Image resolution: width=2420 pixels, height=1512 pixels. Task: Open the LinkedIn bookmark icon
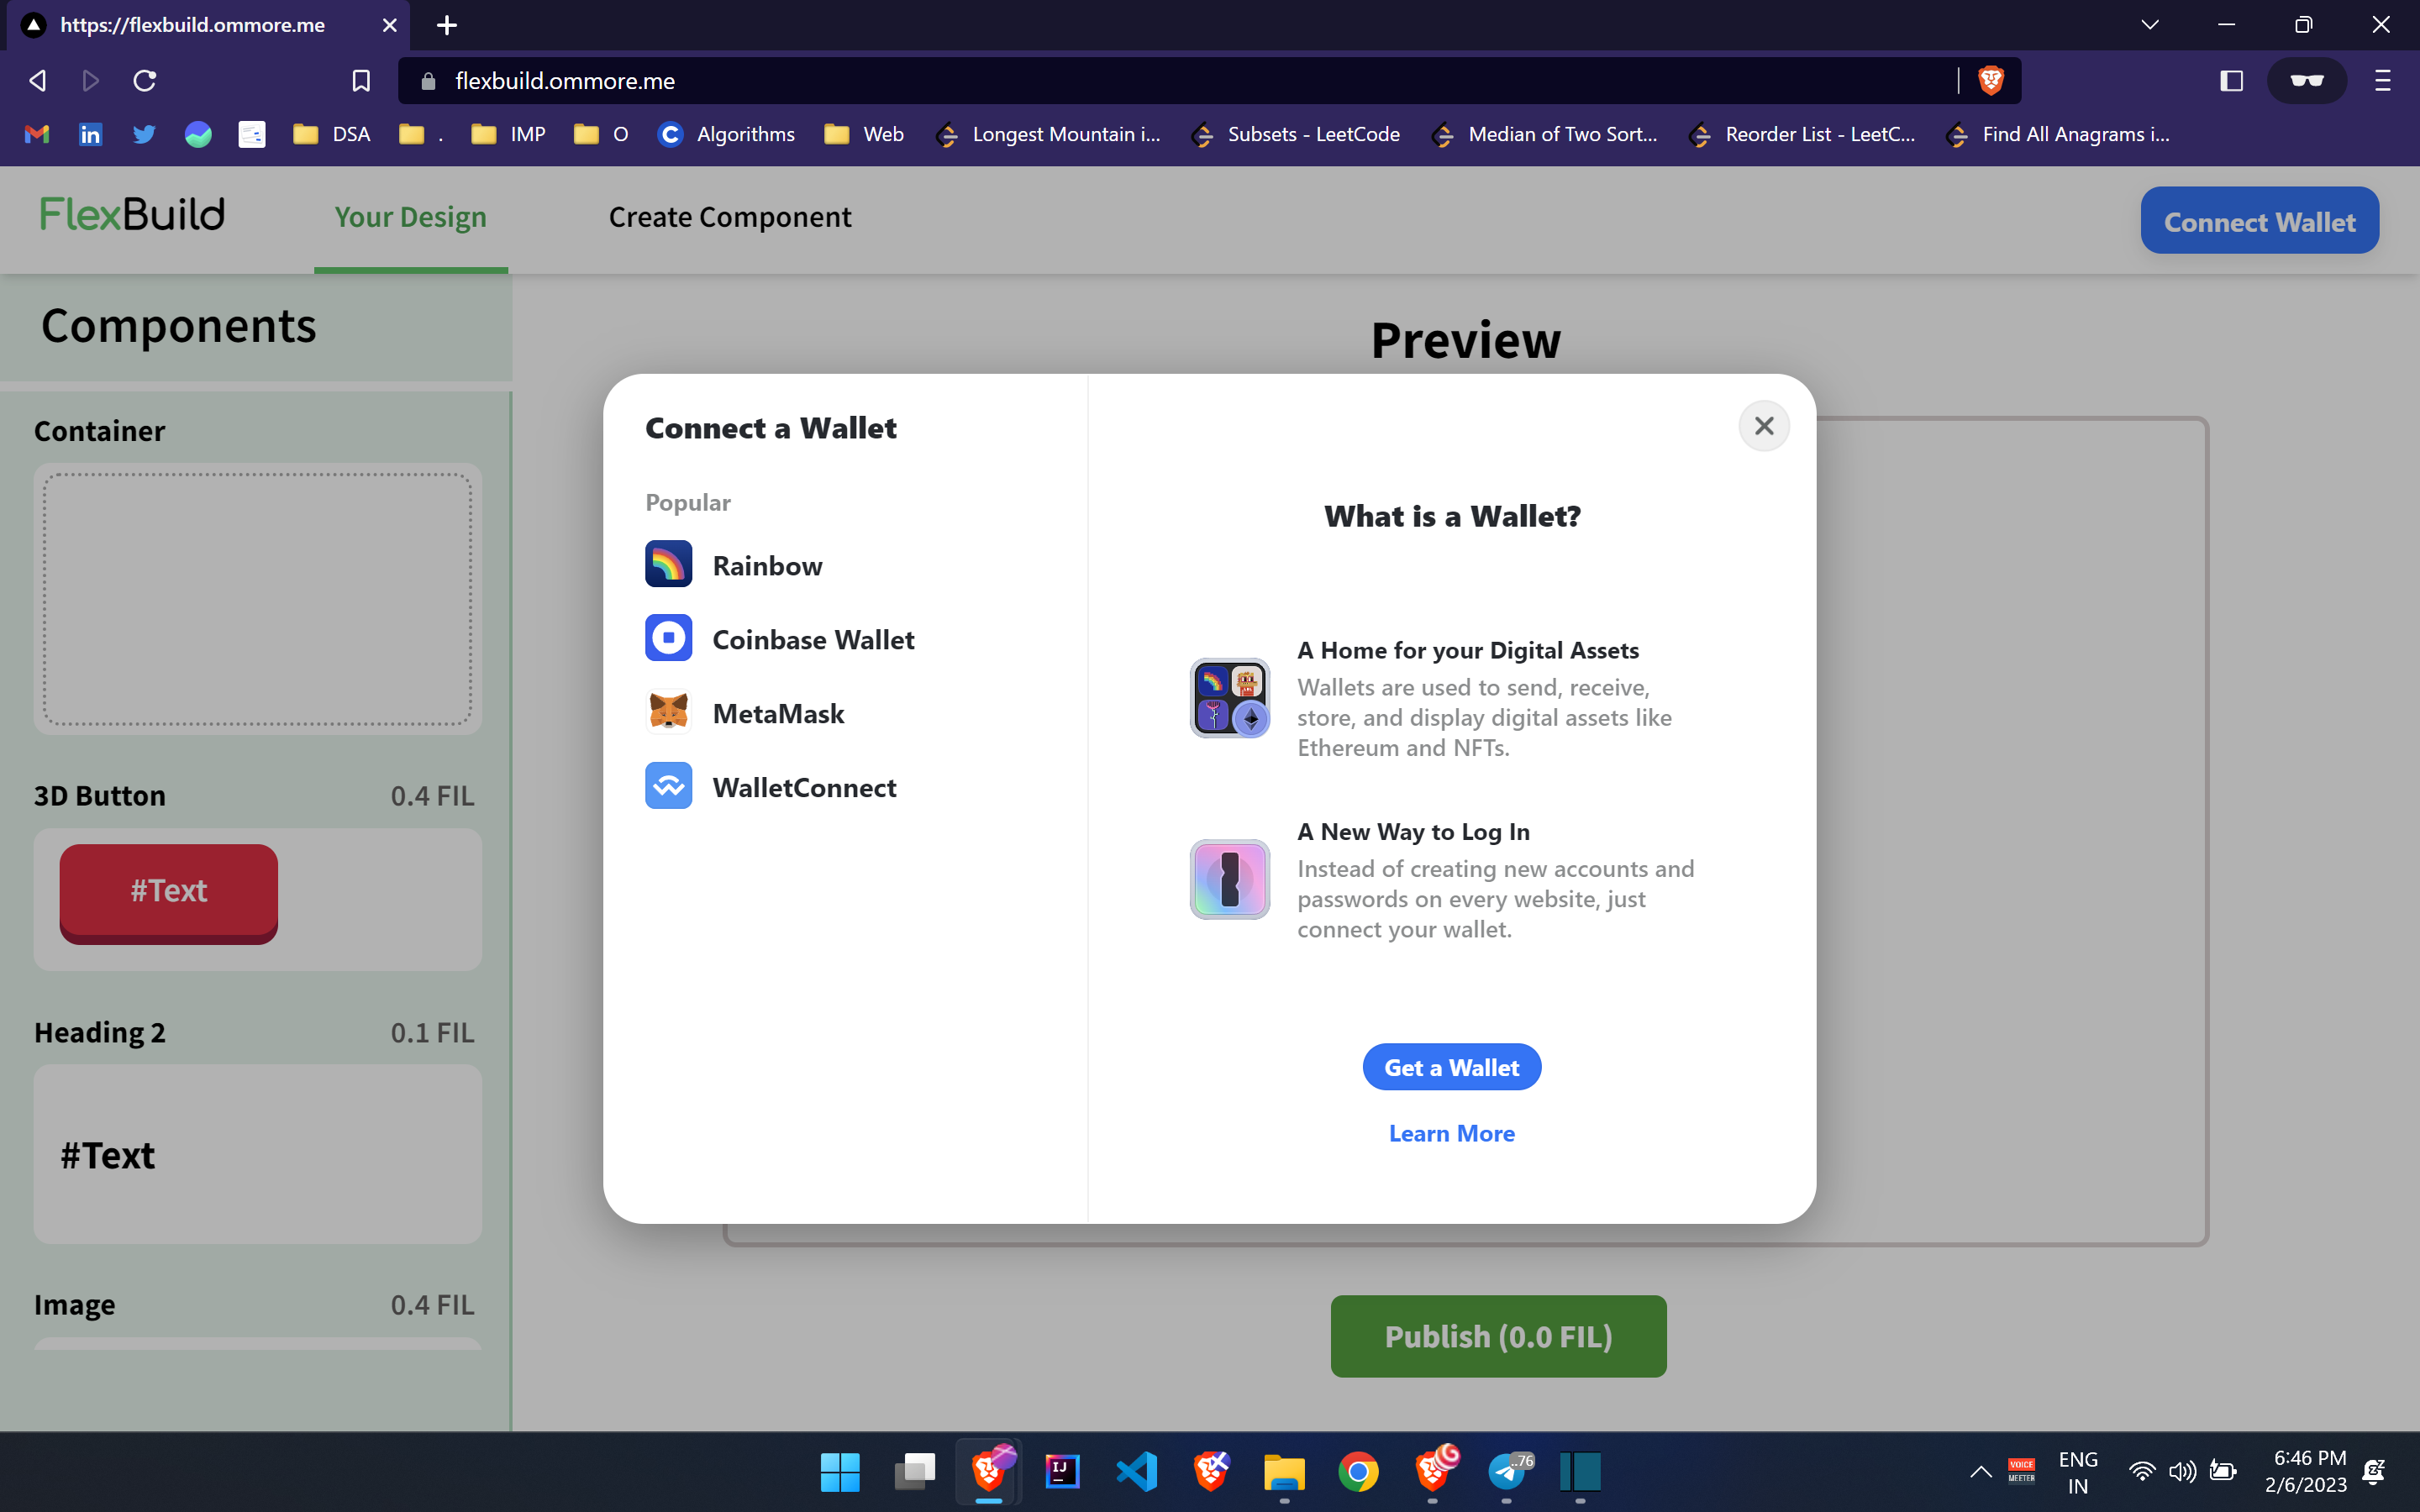tap(90, 134)
